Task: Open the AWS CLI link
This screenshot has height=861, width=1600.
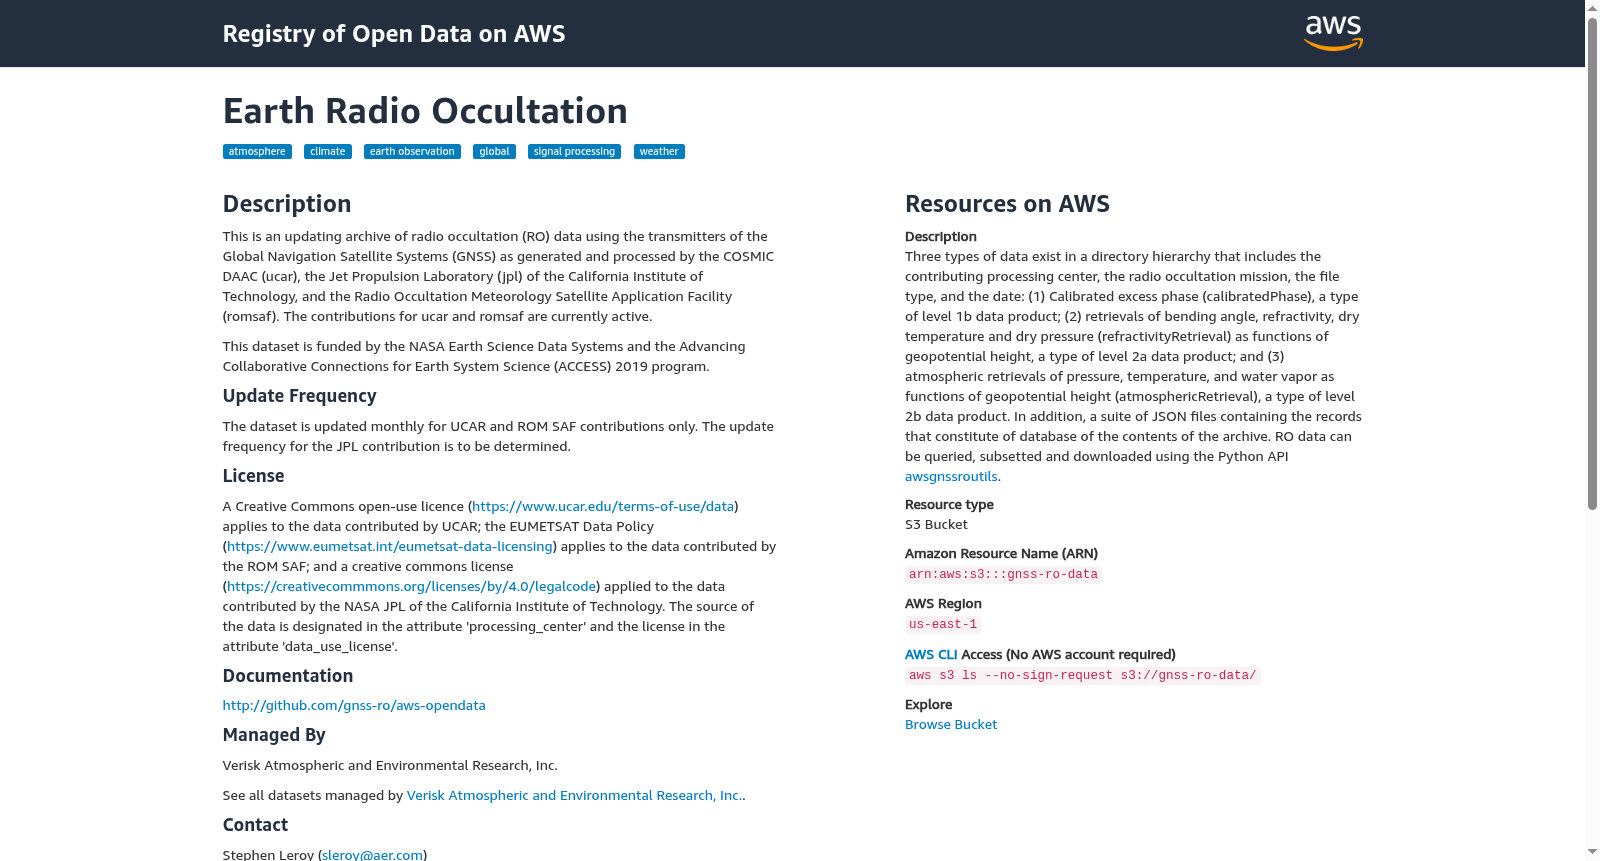Action: pyautogui.click(x=931, y=655)
